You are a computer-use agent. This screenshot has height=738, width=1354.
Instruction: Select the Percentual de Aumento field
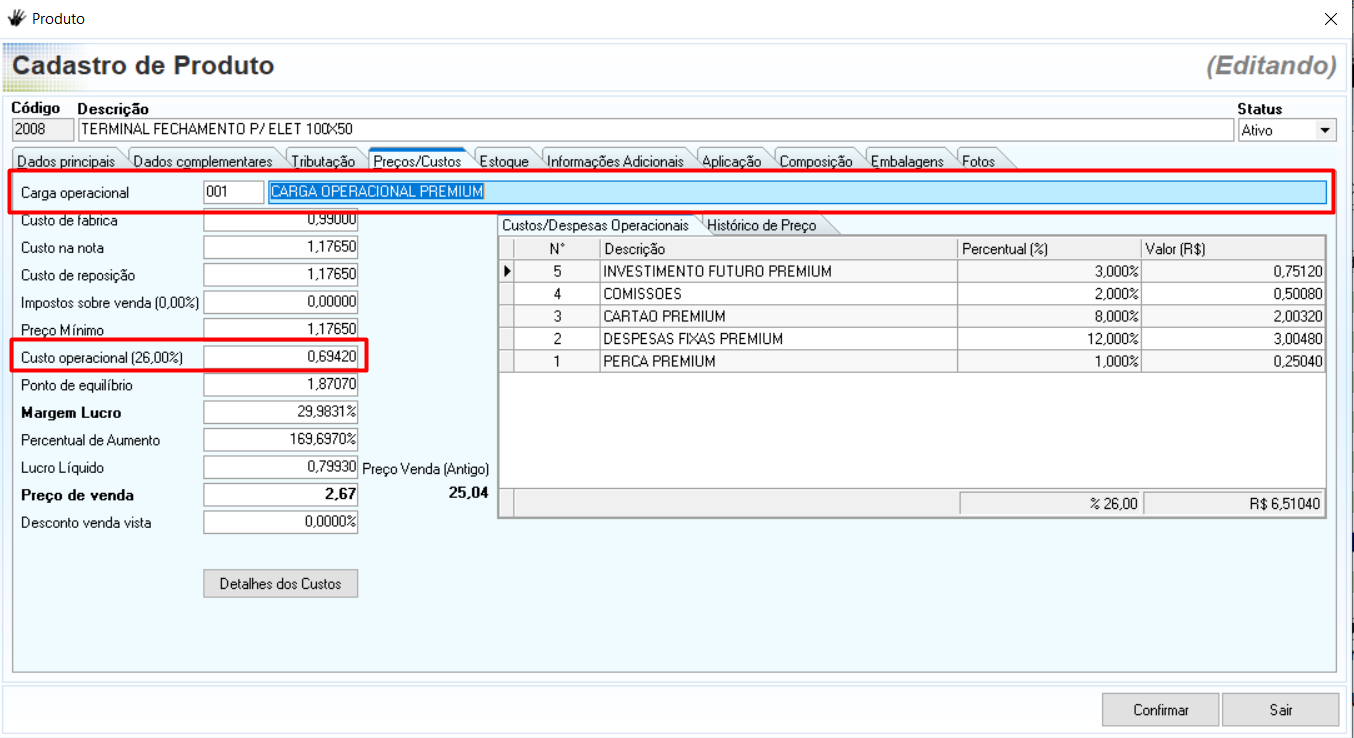(280, 439)
